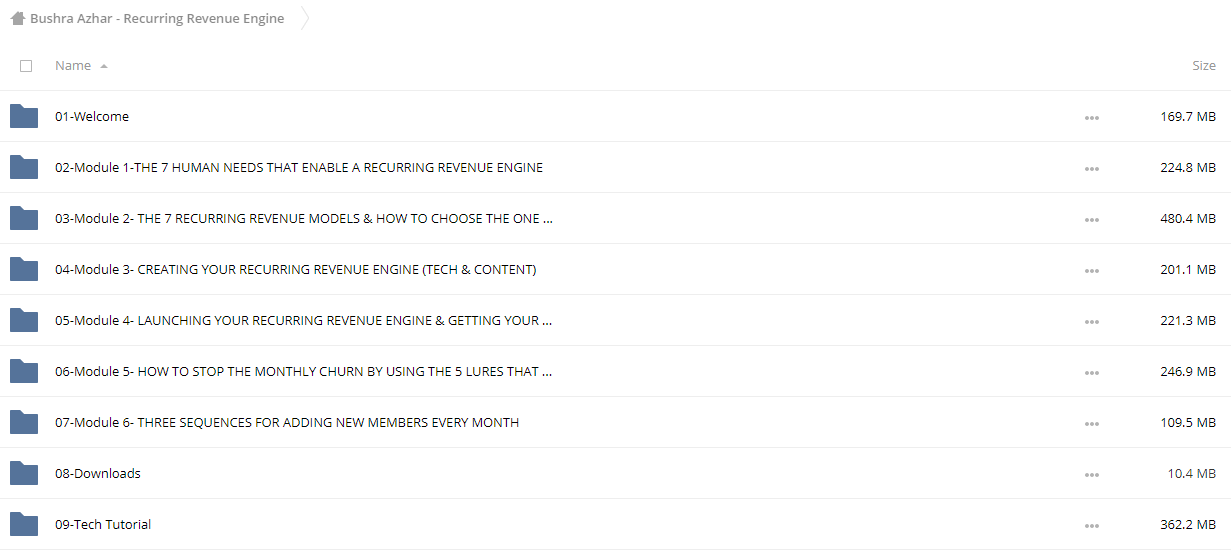1231x551 pixels.
Task: Open 06-Module 5 Monthly Churn folder
Action: pos(303,371)
